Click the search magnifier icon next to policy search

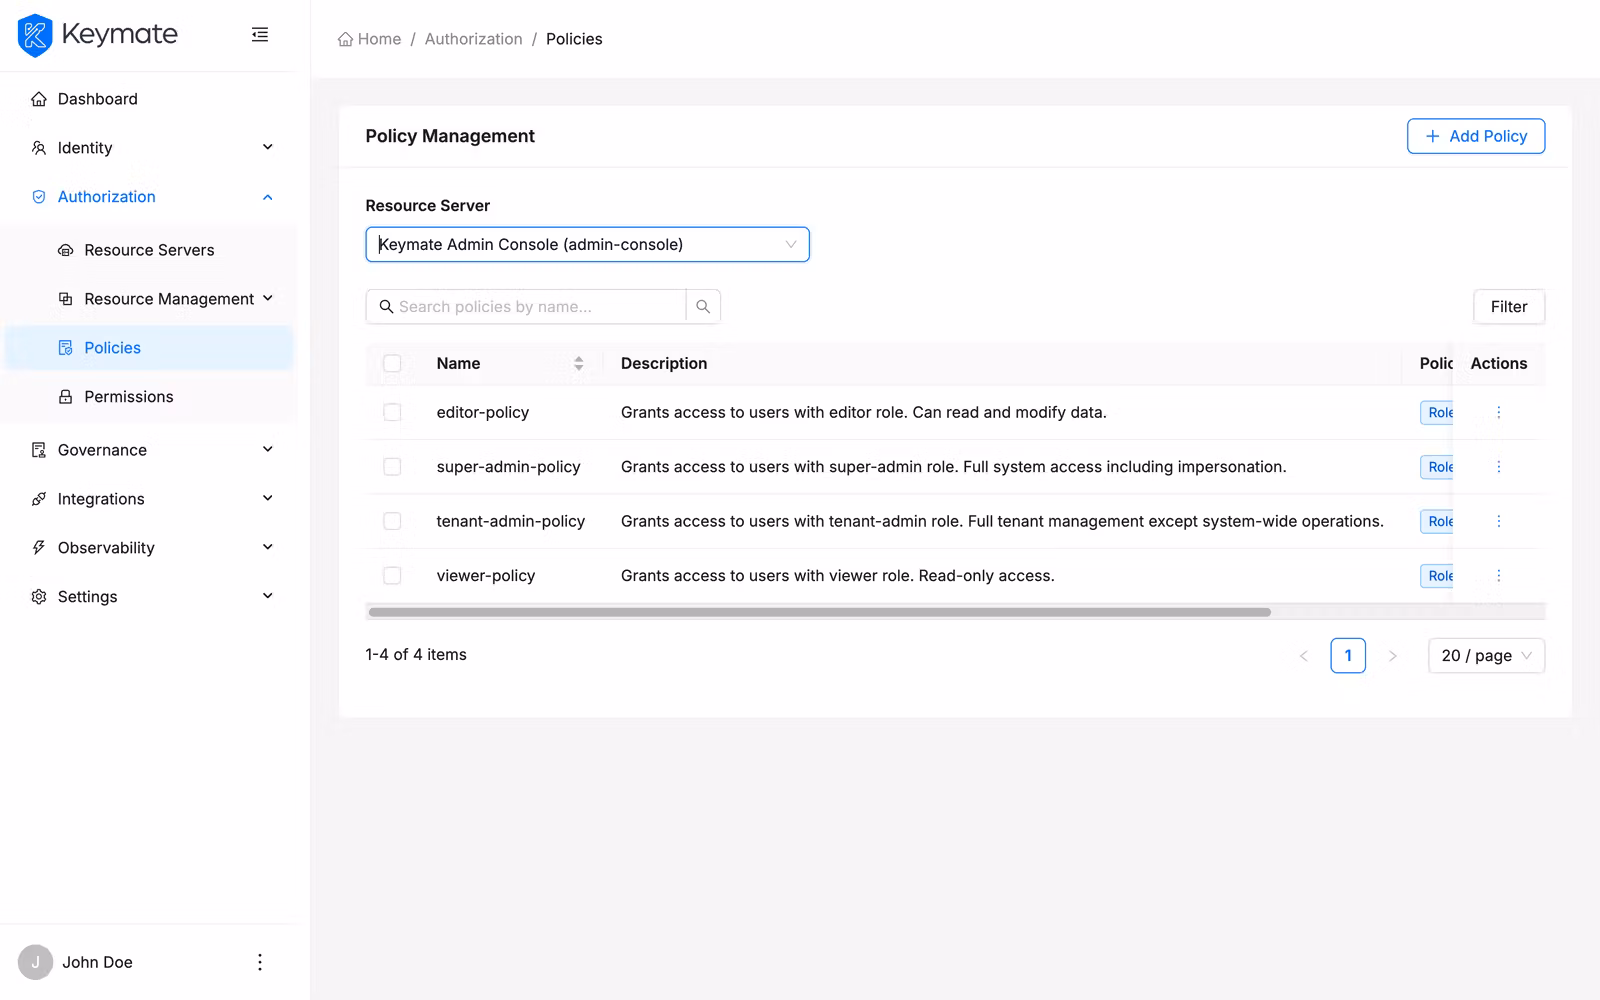703,306
